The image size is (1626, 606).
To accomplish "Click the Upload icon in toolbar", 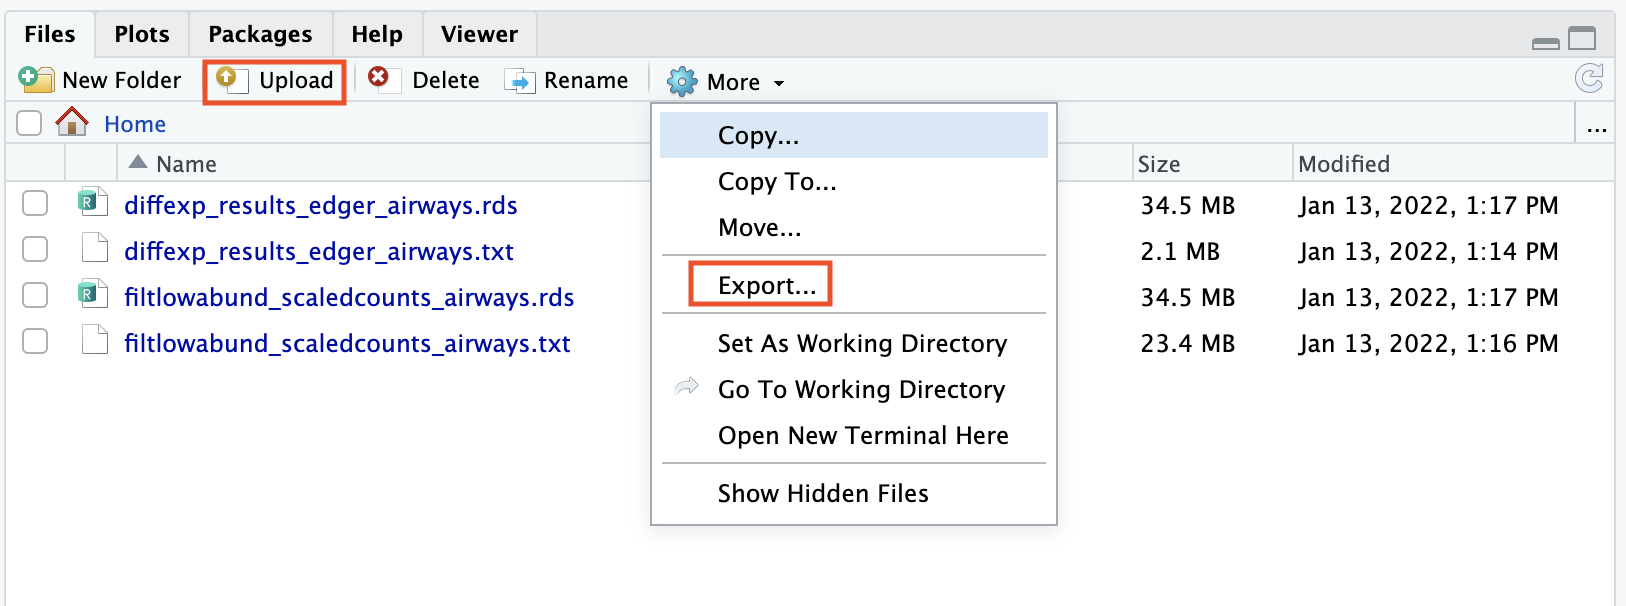I will pyautogui.click(x=231, y=80).
